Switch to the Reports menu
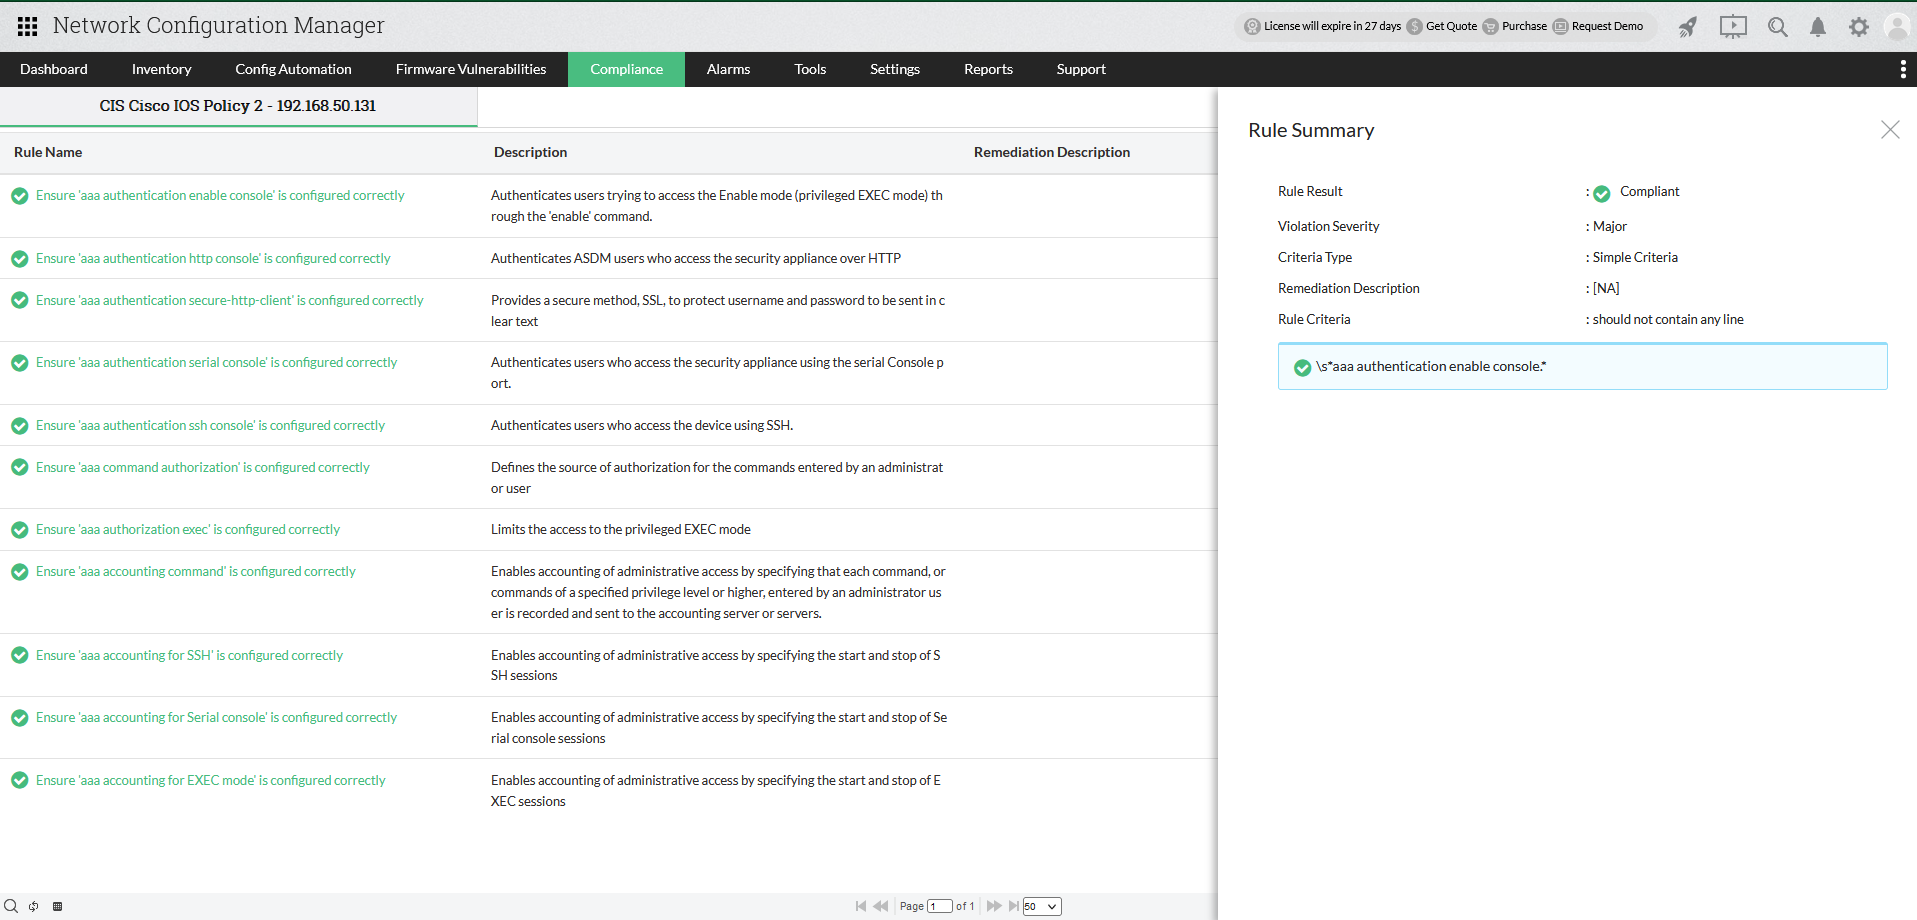This screenshot has height=920, width=1917. point(988,69)
